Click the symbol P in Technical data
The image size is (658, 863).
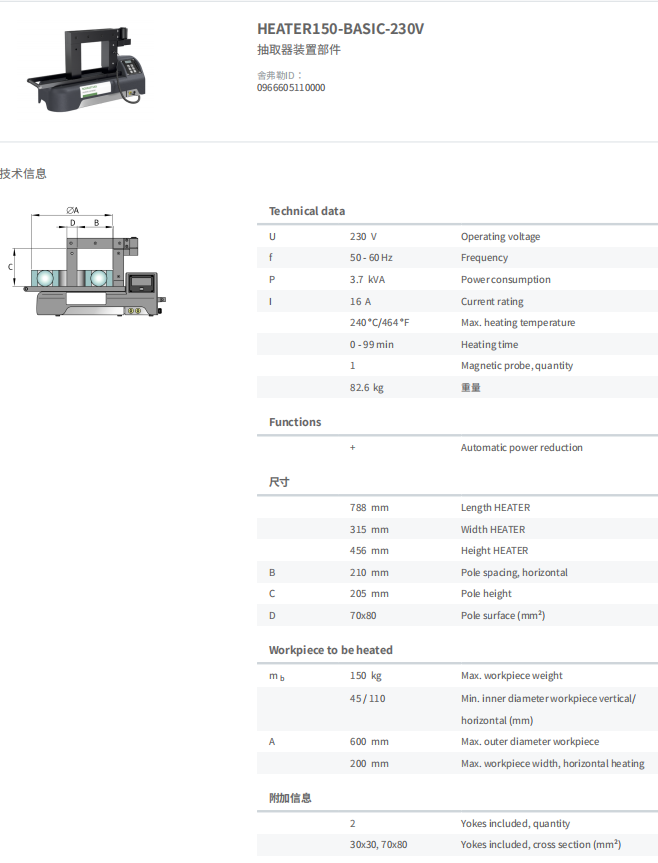[272, 280]
